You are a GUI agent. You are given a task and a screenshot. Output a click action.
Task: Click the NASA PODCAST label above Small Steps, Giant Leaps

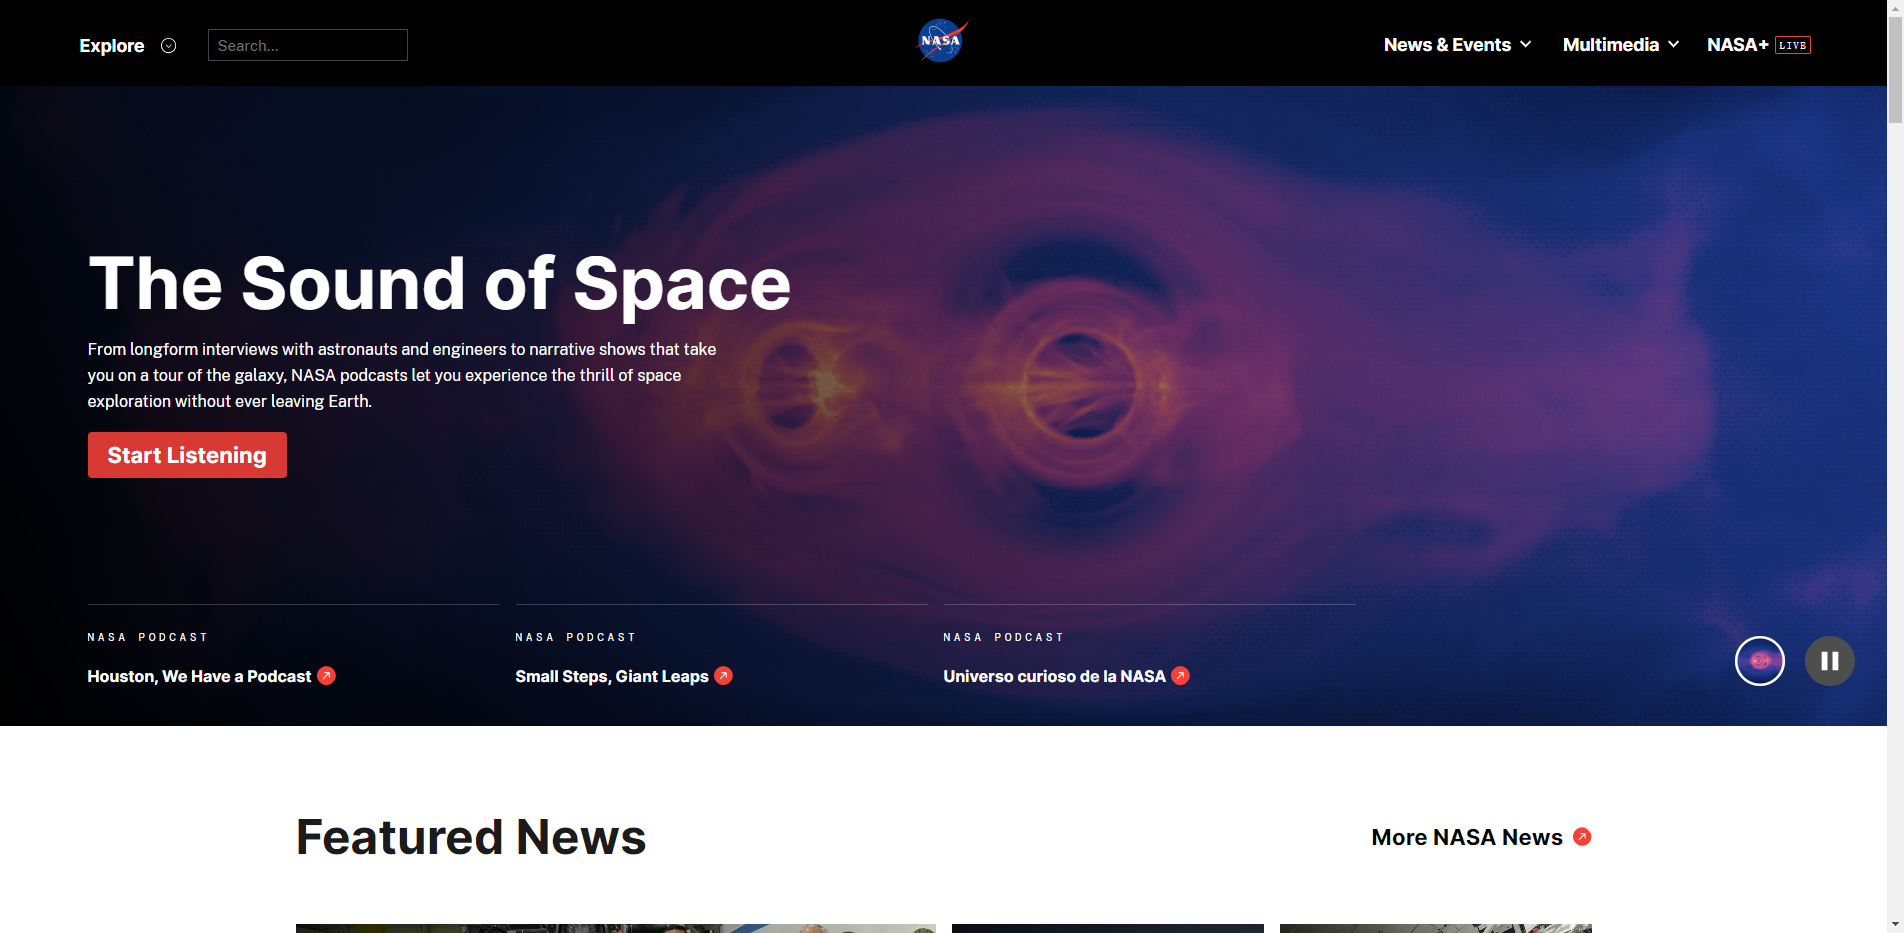(576, 637)
